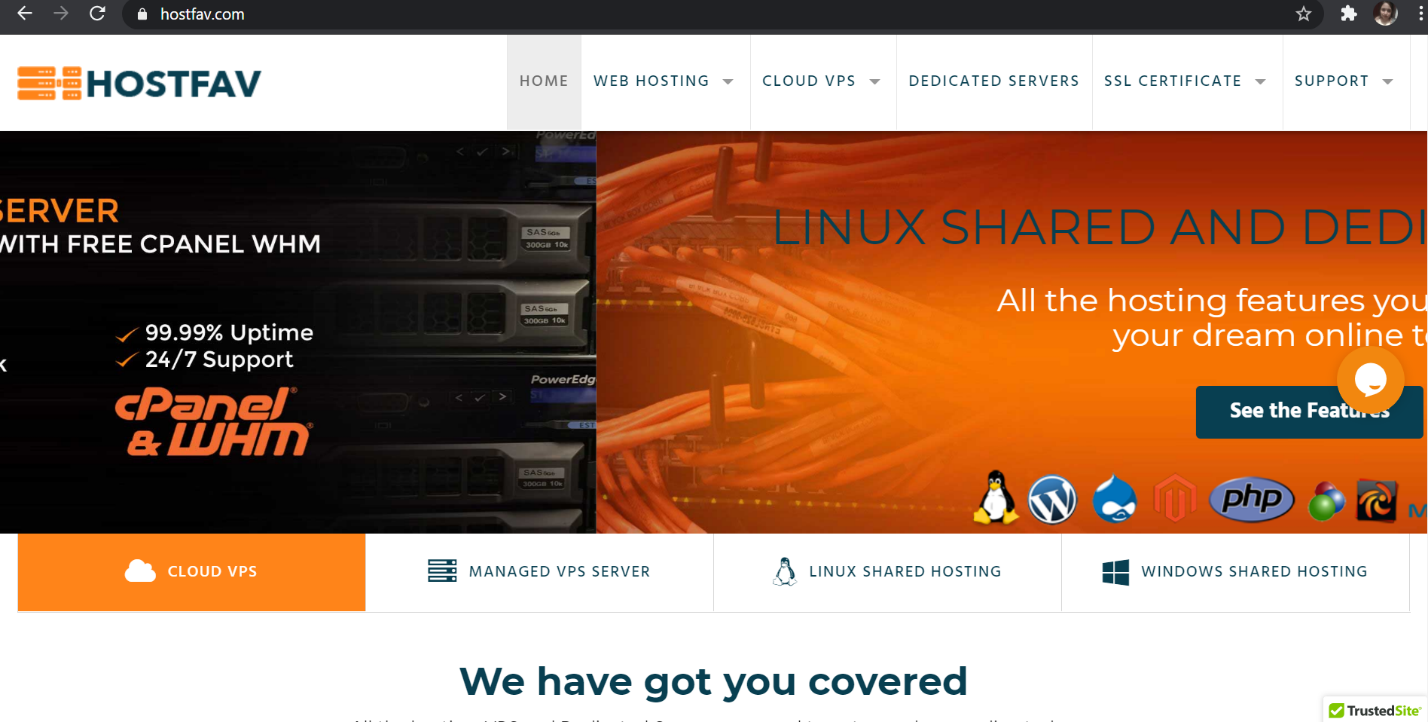The image size is (1428, 722).
Task: Reload the page with the refresh icon
Action: (x=97, y=14)
